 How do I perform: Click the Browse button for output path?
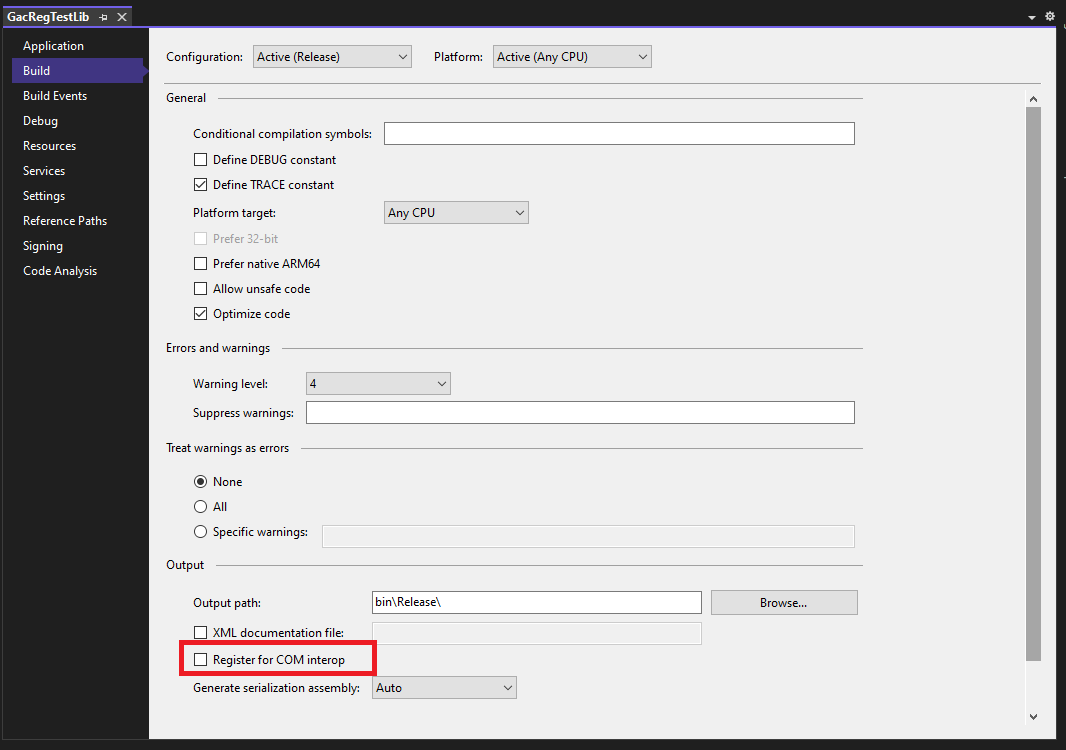[x=784, y=602]
